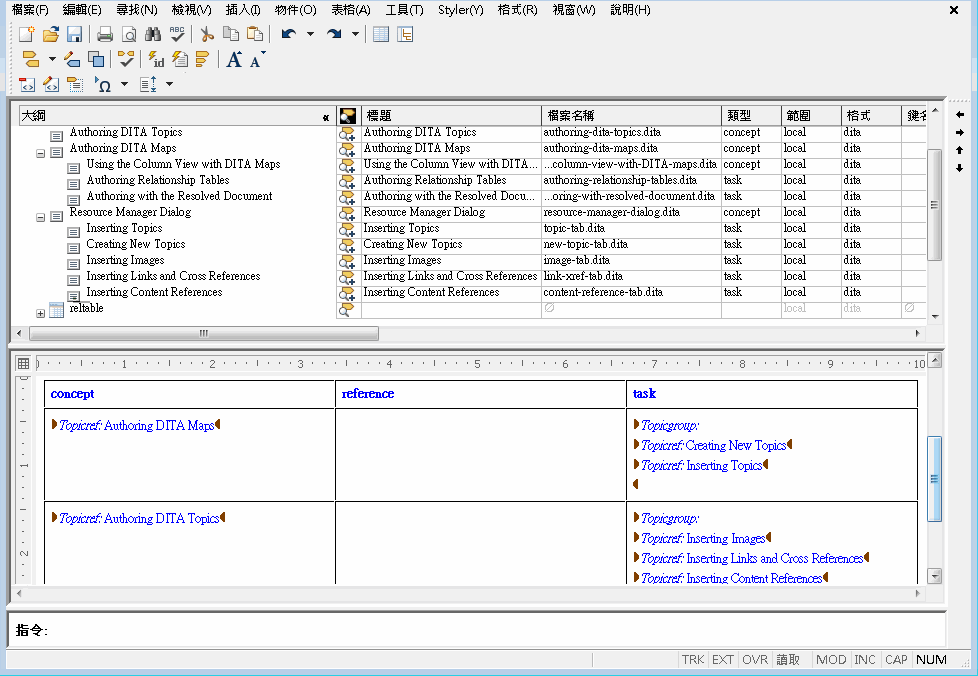Insert a table with the grid icon
The height and width of the screenshot is (676, 978).
380,34
